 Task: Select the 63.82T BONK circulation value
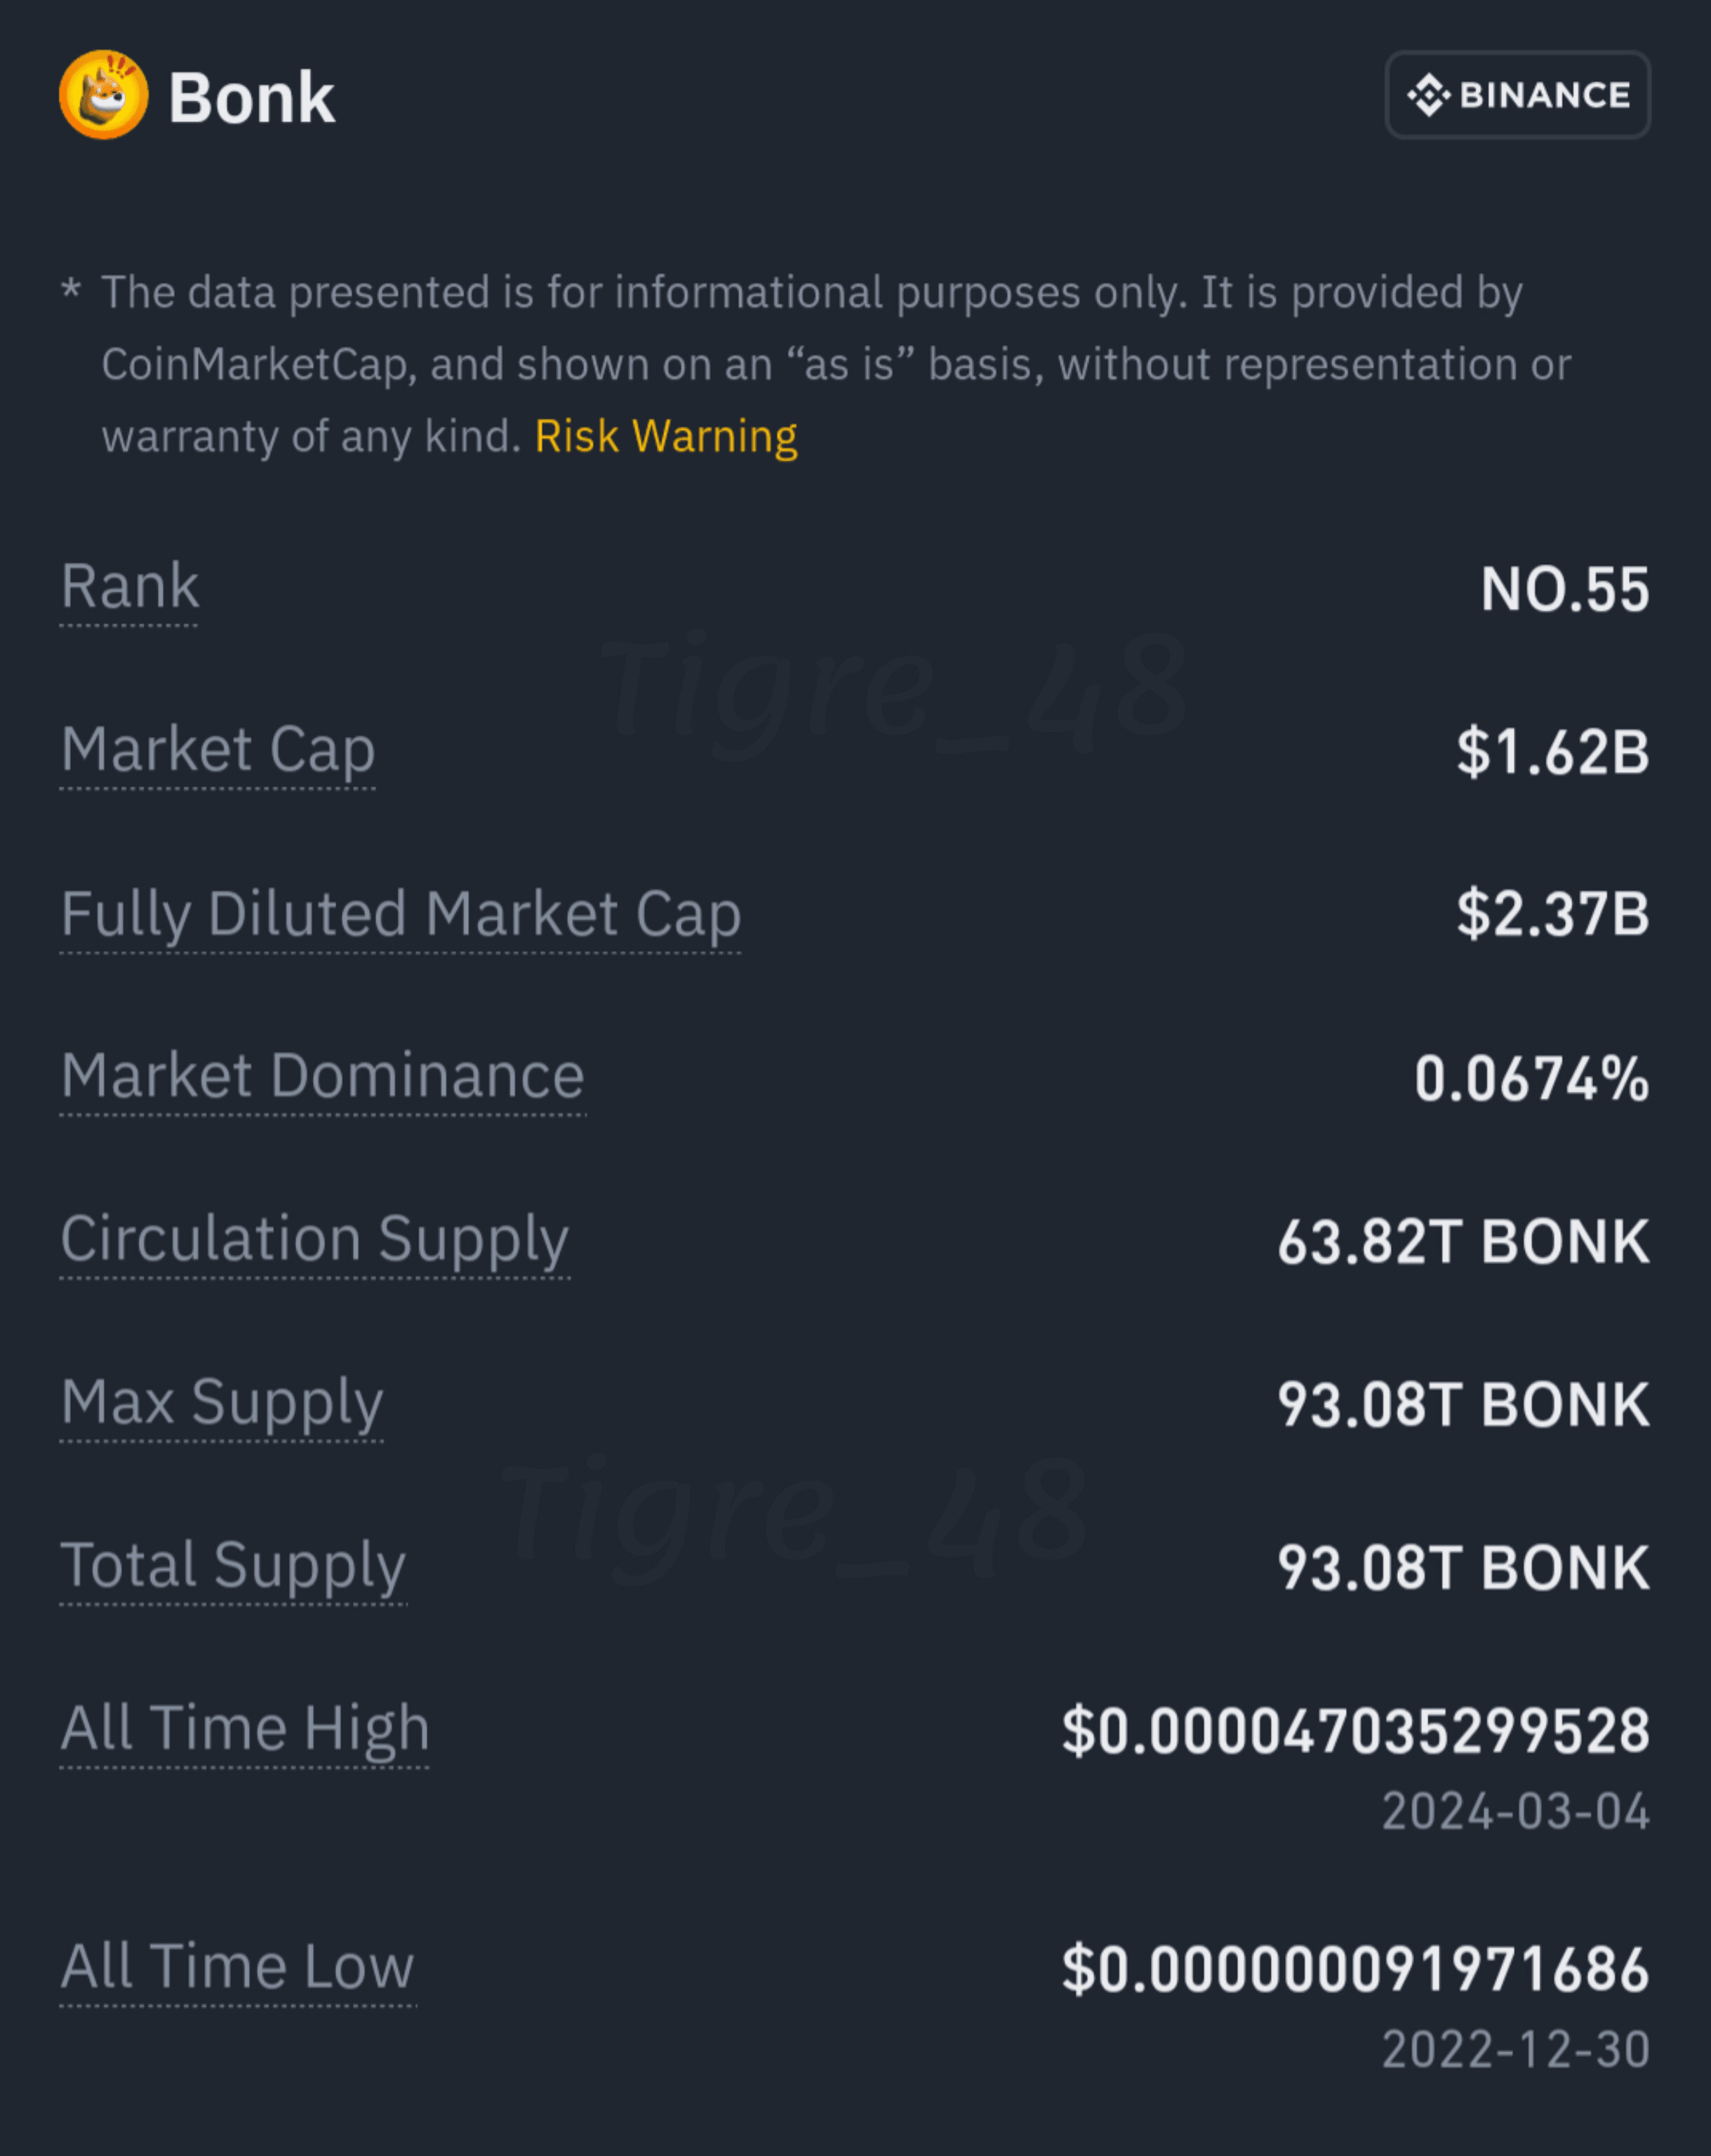[x=1464, y=1242]
